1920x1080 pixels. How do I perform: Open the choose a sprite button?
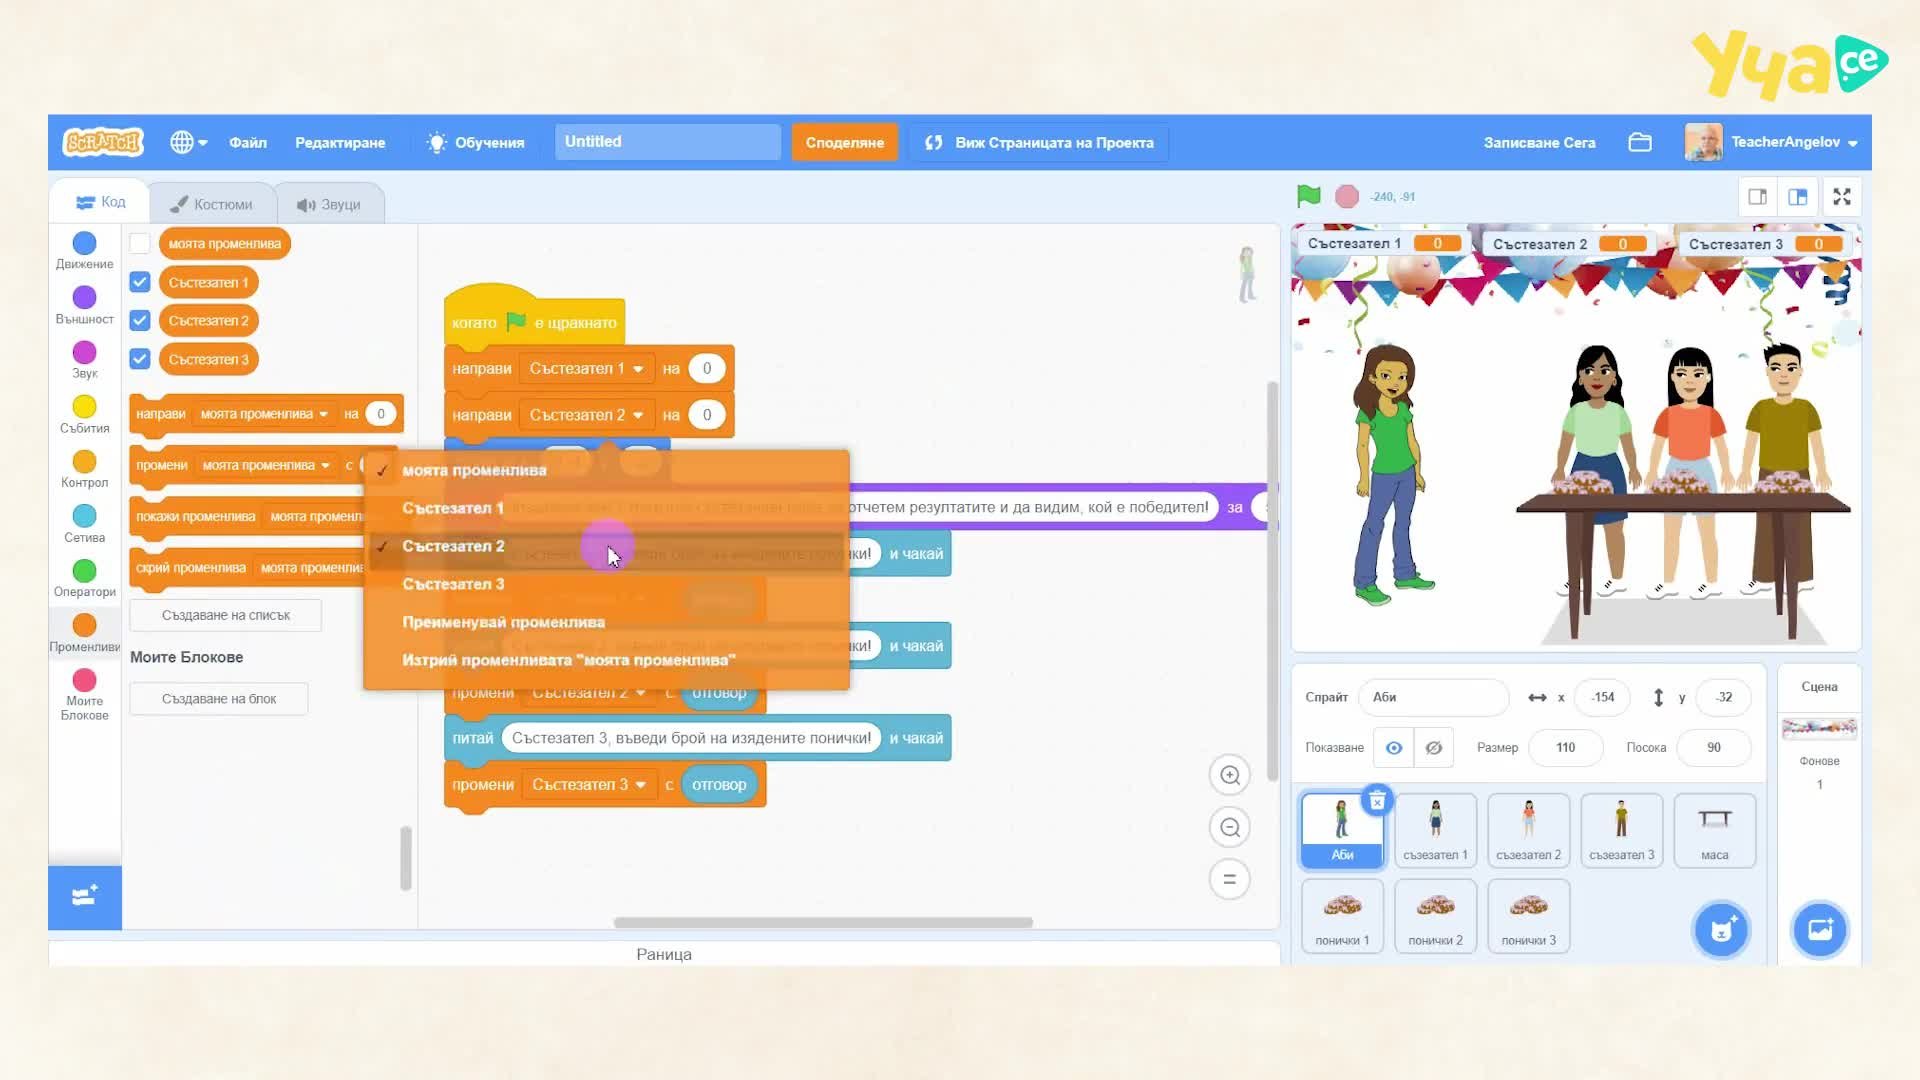[1721, 930]
